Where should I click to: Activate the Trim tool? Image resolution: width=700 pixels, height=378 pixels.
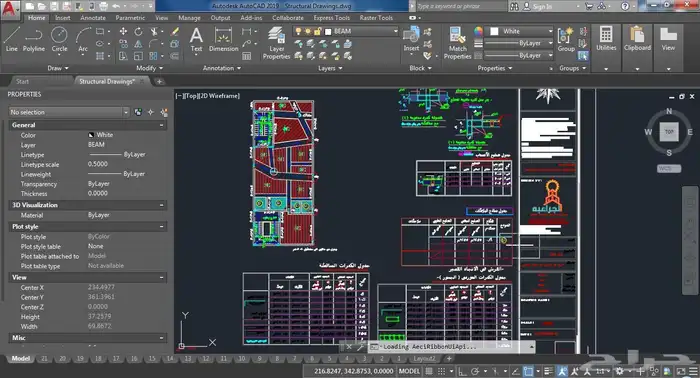pos(154,32)
